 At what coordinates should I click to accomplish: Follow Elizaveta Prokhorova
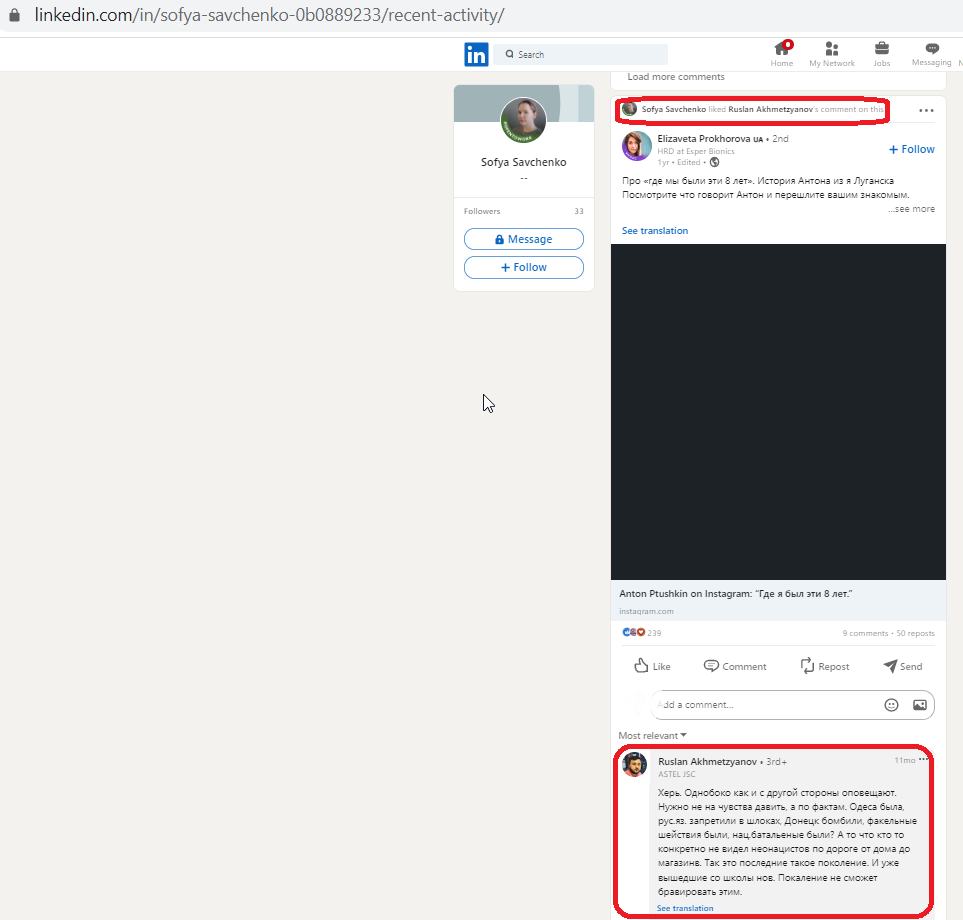click(911, 149)
